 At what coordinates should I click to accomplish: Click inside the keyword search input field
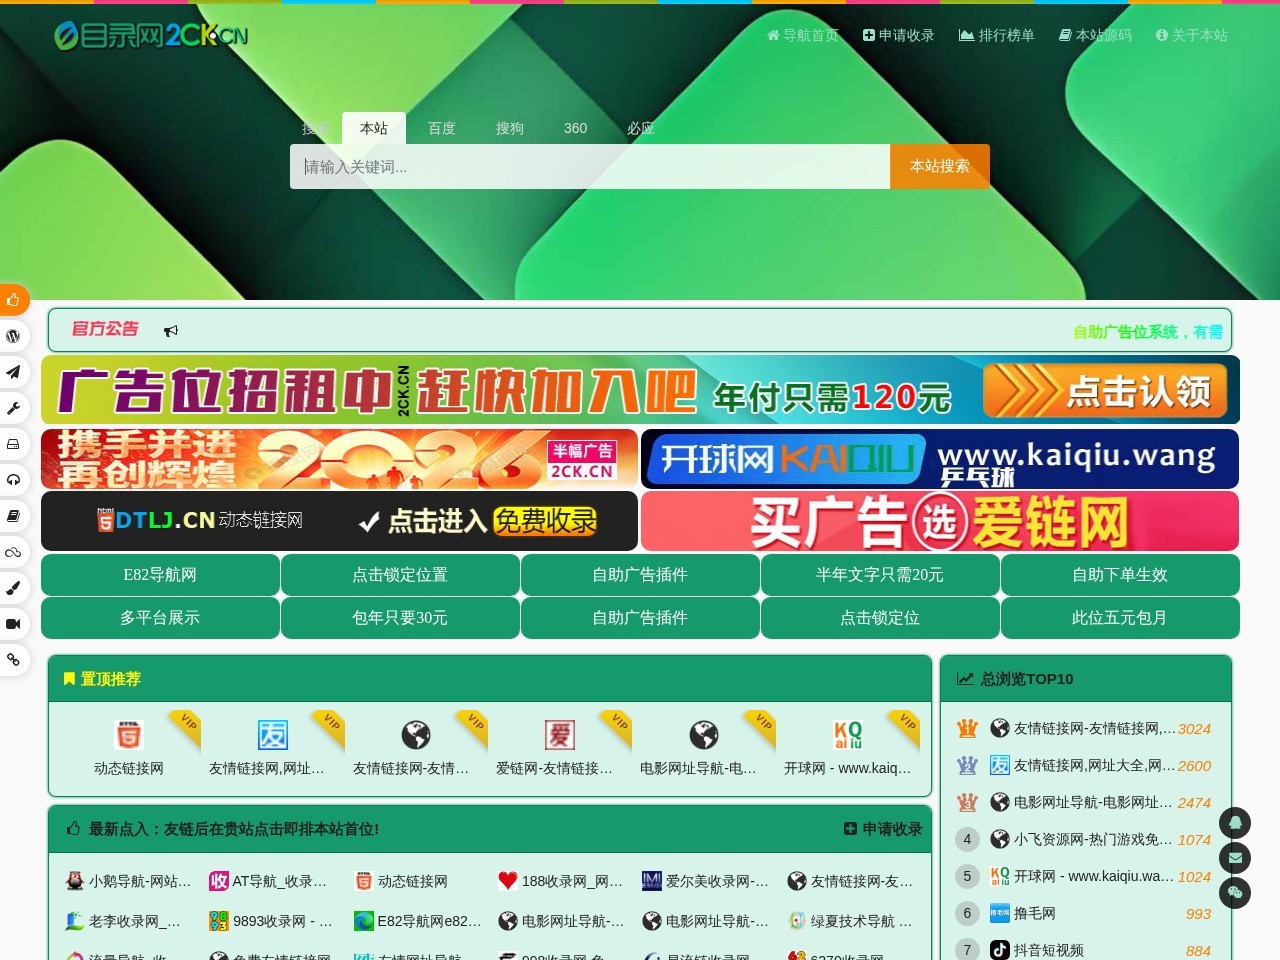[590, 166]
